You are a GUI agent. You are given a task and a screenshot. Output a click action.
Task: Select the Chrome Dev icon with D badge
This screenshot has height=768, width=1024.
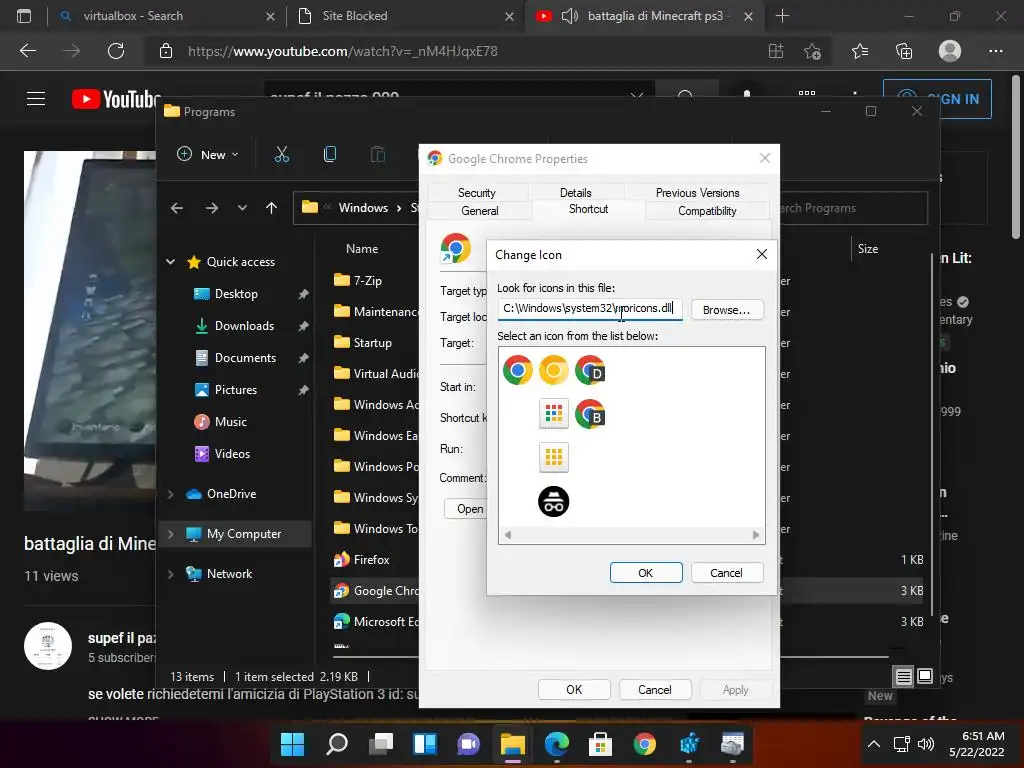point(590,370)
